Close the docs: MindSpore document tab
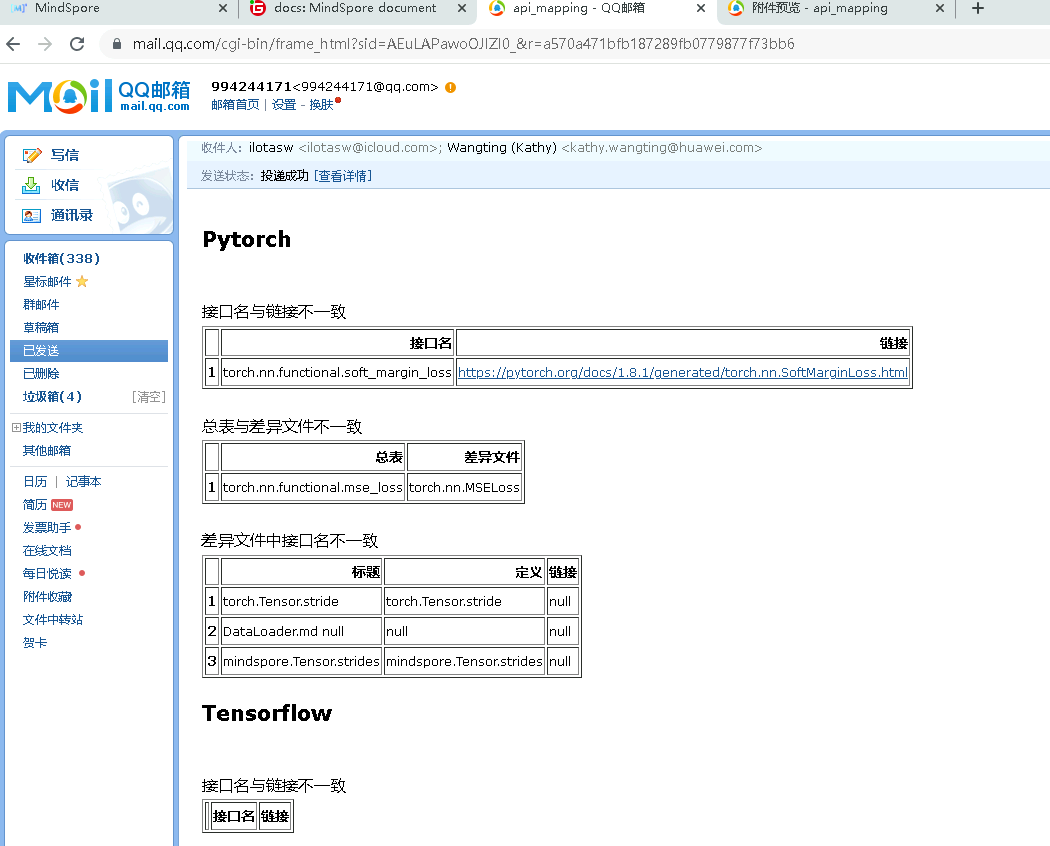Viewport: 1050px width, 846px height. (462, 8)
